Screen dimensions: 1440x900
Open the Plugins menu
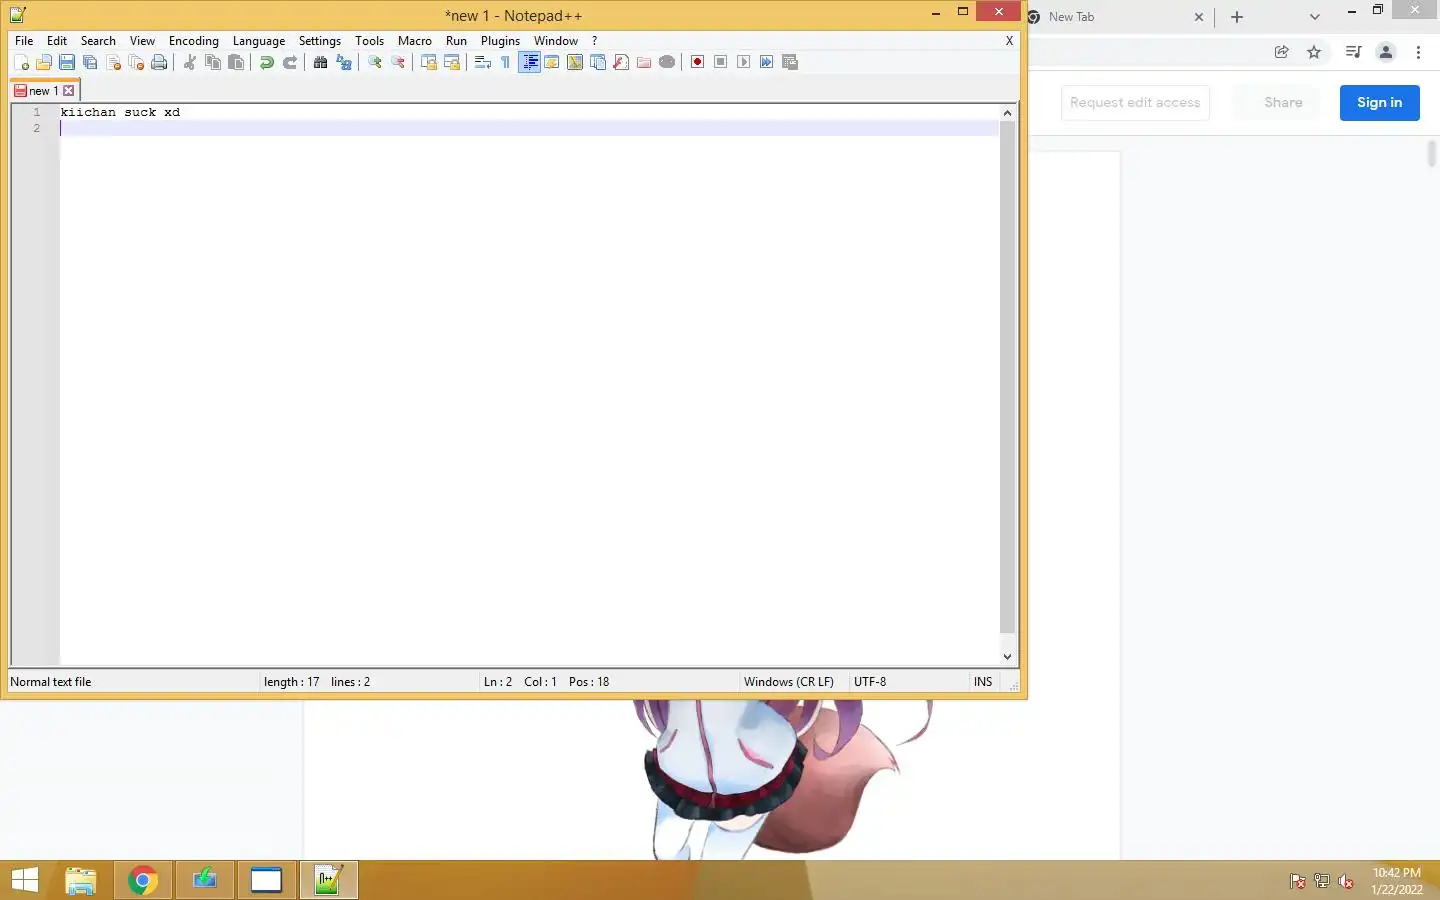500,41
